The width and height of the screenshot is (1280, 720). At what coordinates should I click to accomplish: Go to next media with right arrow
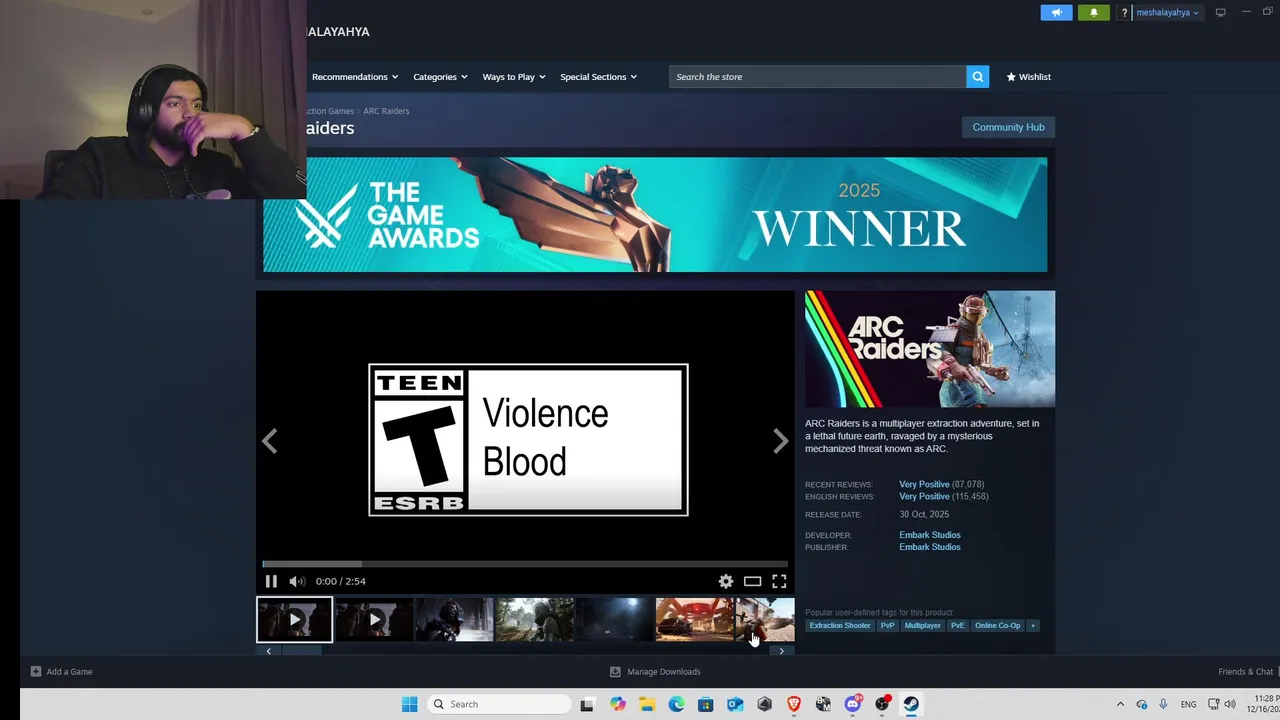(x=780, y=441)
